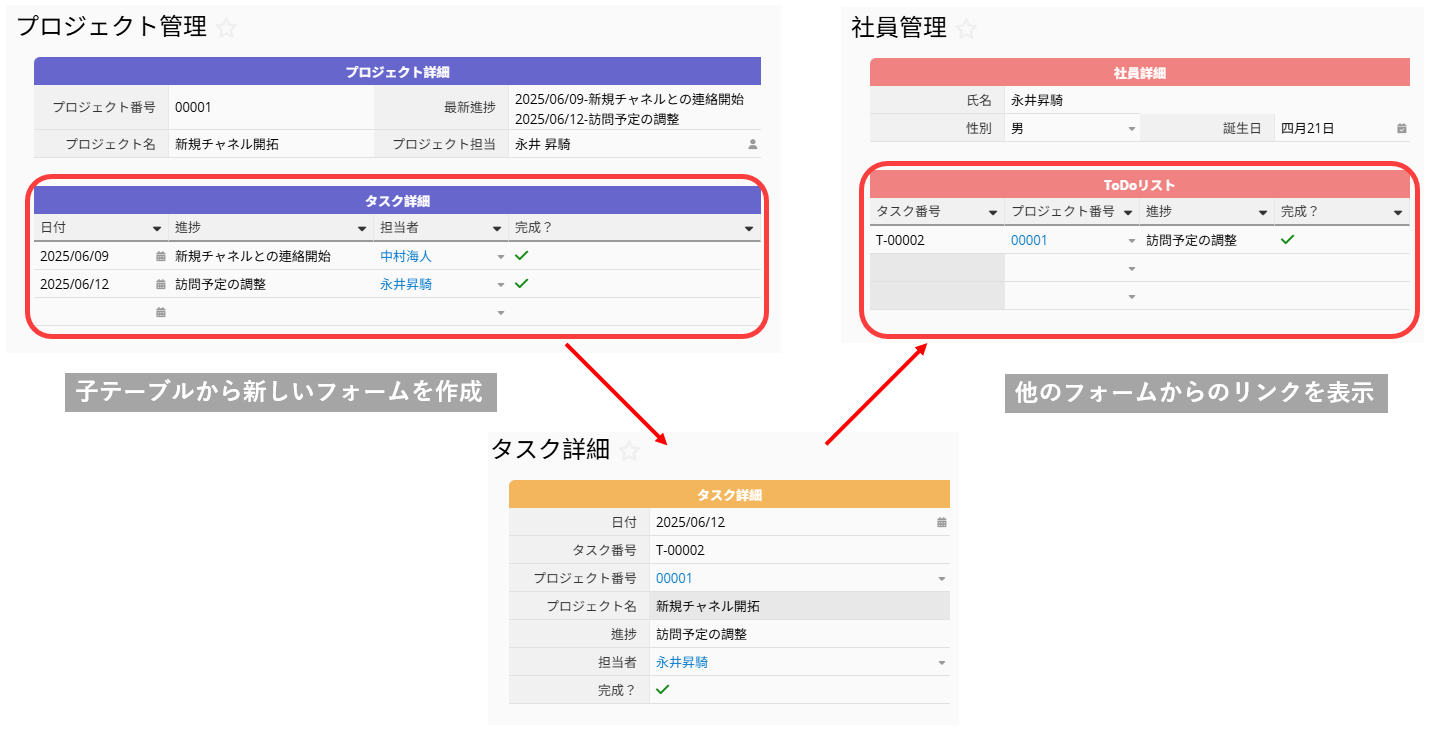Open 担当者 column filter dropdown arrow
This screenshot has width=1443, height=755.
[497, 228]
